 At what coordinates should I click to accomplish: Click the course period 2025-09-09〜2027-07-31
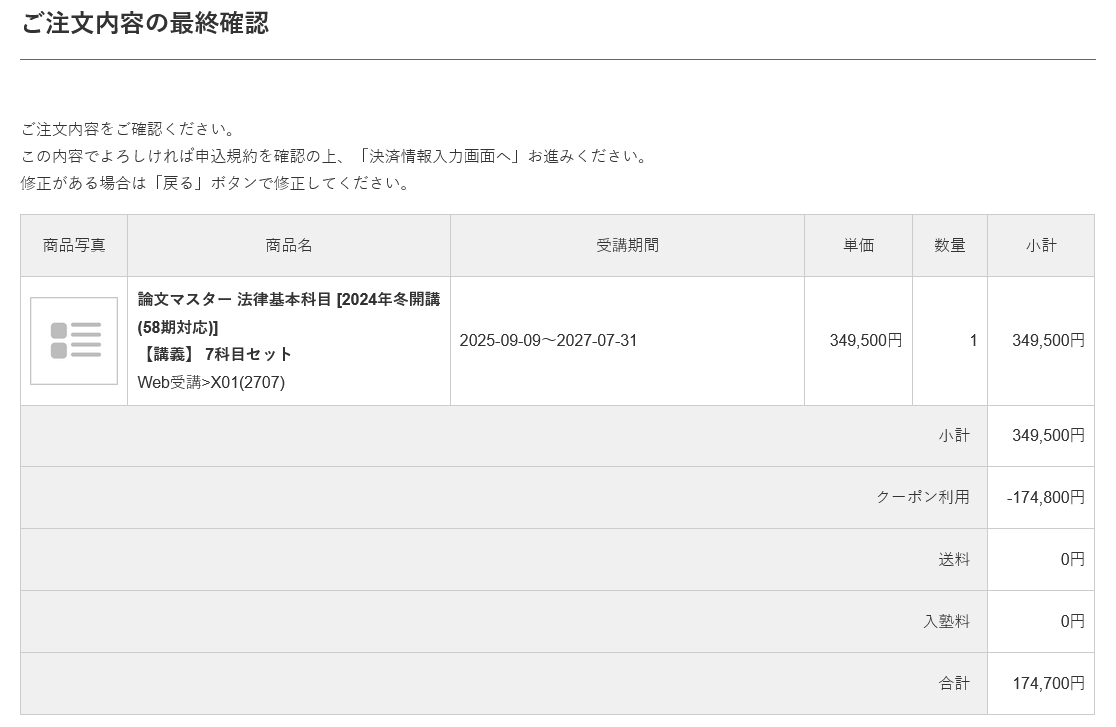(x=548, y=341)
